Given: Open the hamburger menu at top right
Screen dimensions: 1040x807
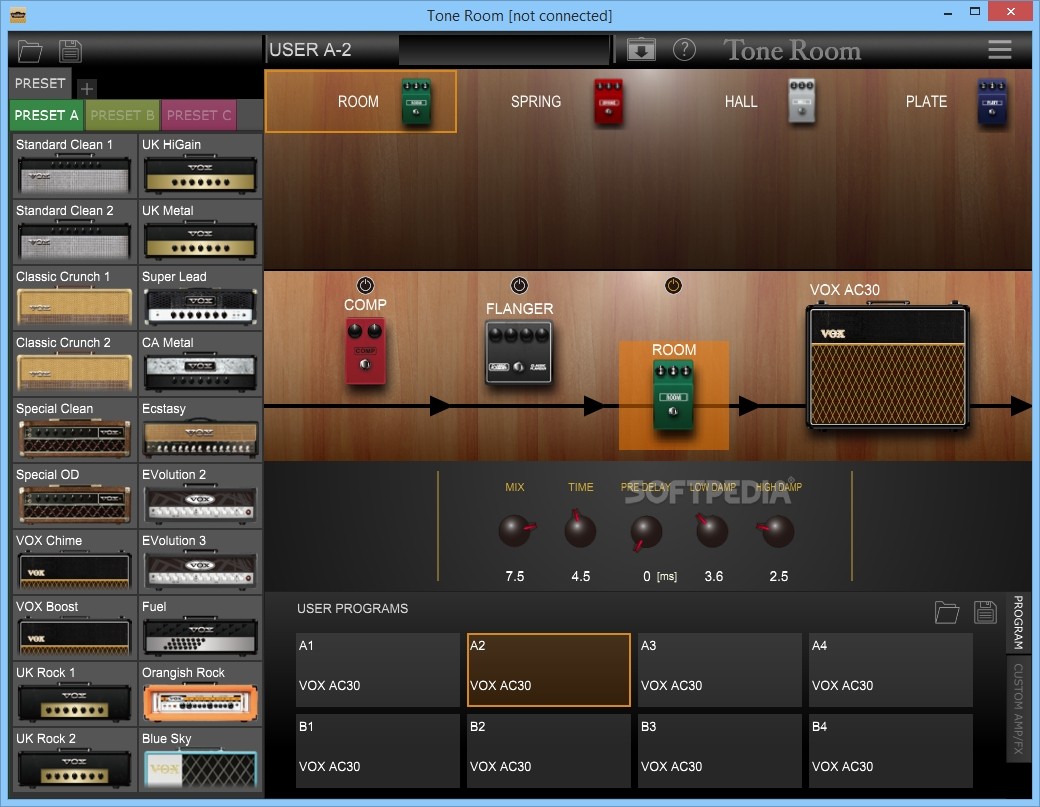Looking at the screenshot, I should tap(1000, 50).
